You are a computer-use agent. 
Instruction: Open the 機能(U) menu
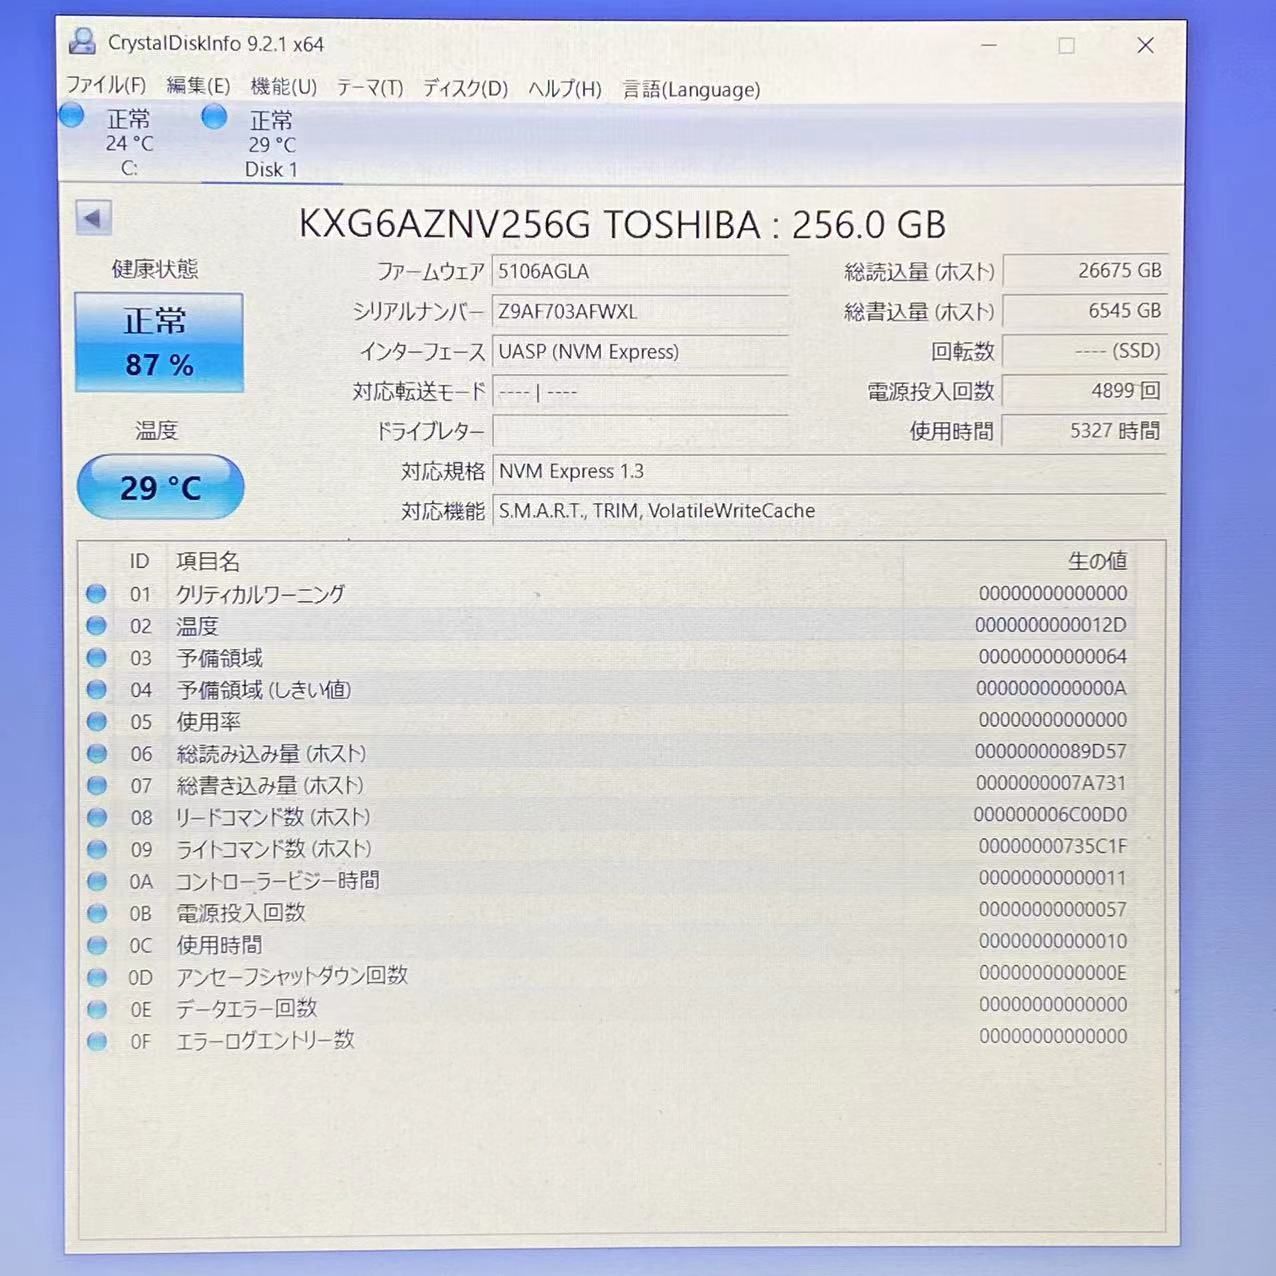click(283, 87)
